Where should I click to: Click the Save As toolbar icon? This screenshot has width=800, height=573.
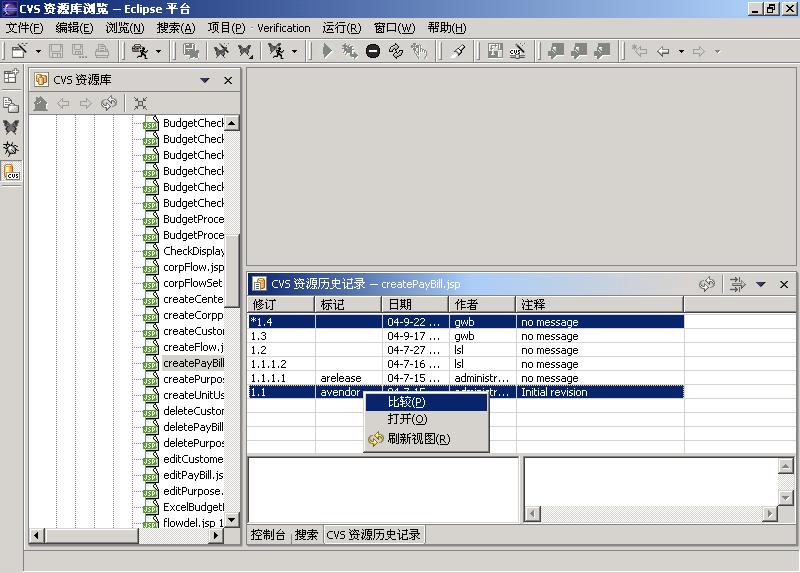pos(79,51)
